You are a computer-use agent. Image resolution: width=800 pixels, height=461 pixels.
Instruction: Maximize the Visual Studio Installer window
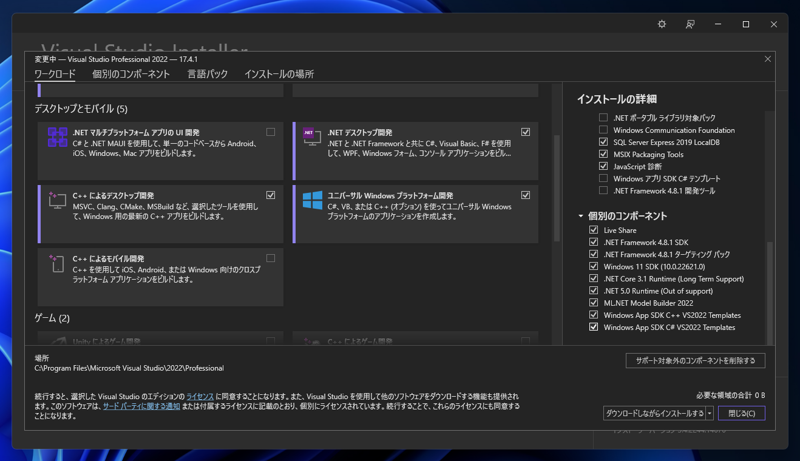(746, 24)
